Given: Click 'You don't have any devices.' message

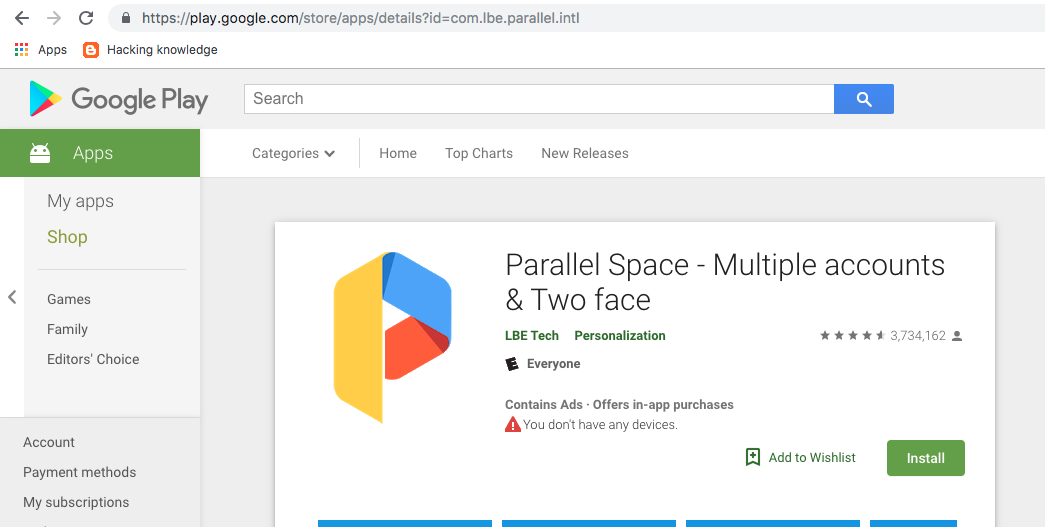Looking at the screenshot, I should 600,424.
